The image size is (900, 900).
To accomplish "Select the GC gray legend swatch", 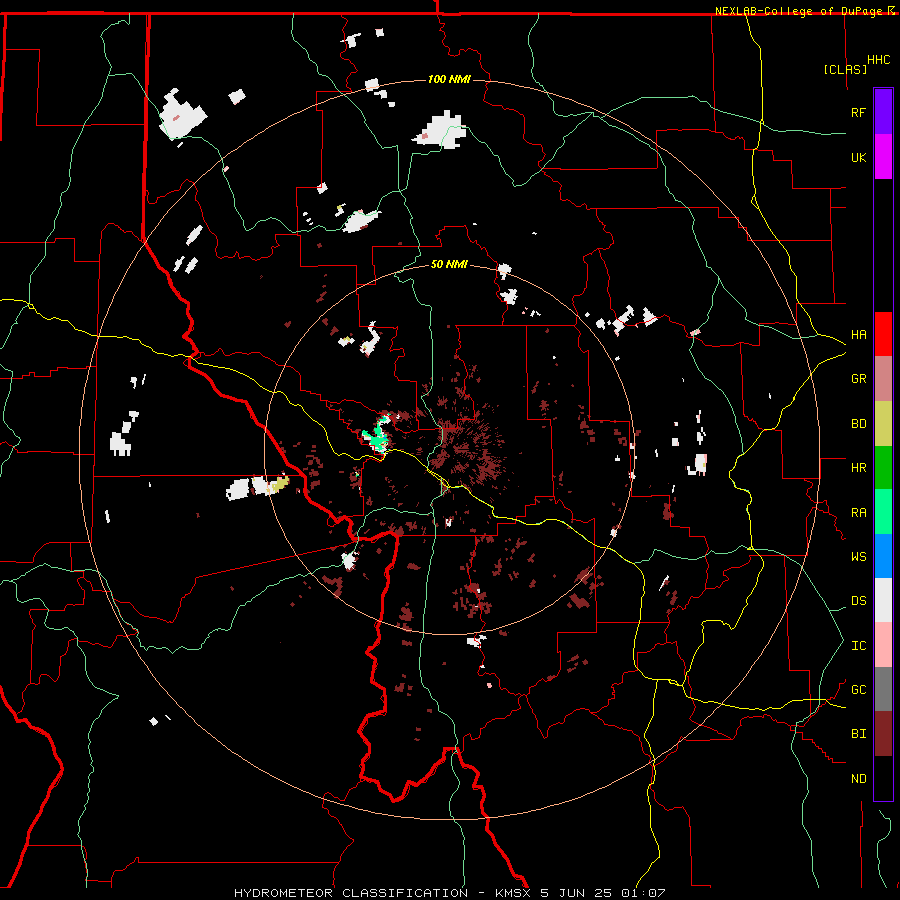I will 883,689.
